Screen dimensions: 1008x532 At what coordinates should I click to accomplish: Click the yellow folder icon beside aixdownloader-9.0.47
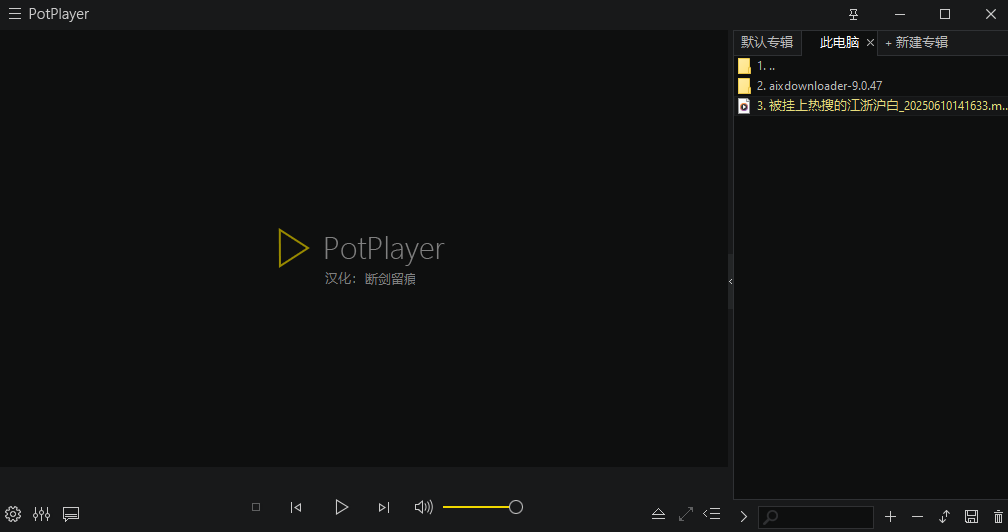[x=744, y=85]
